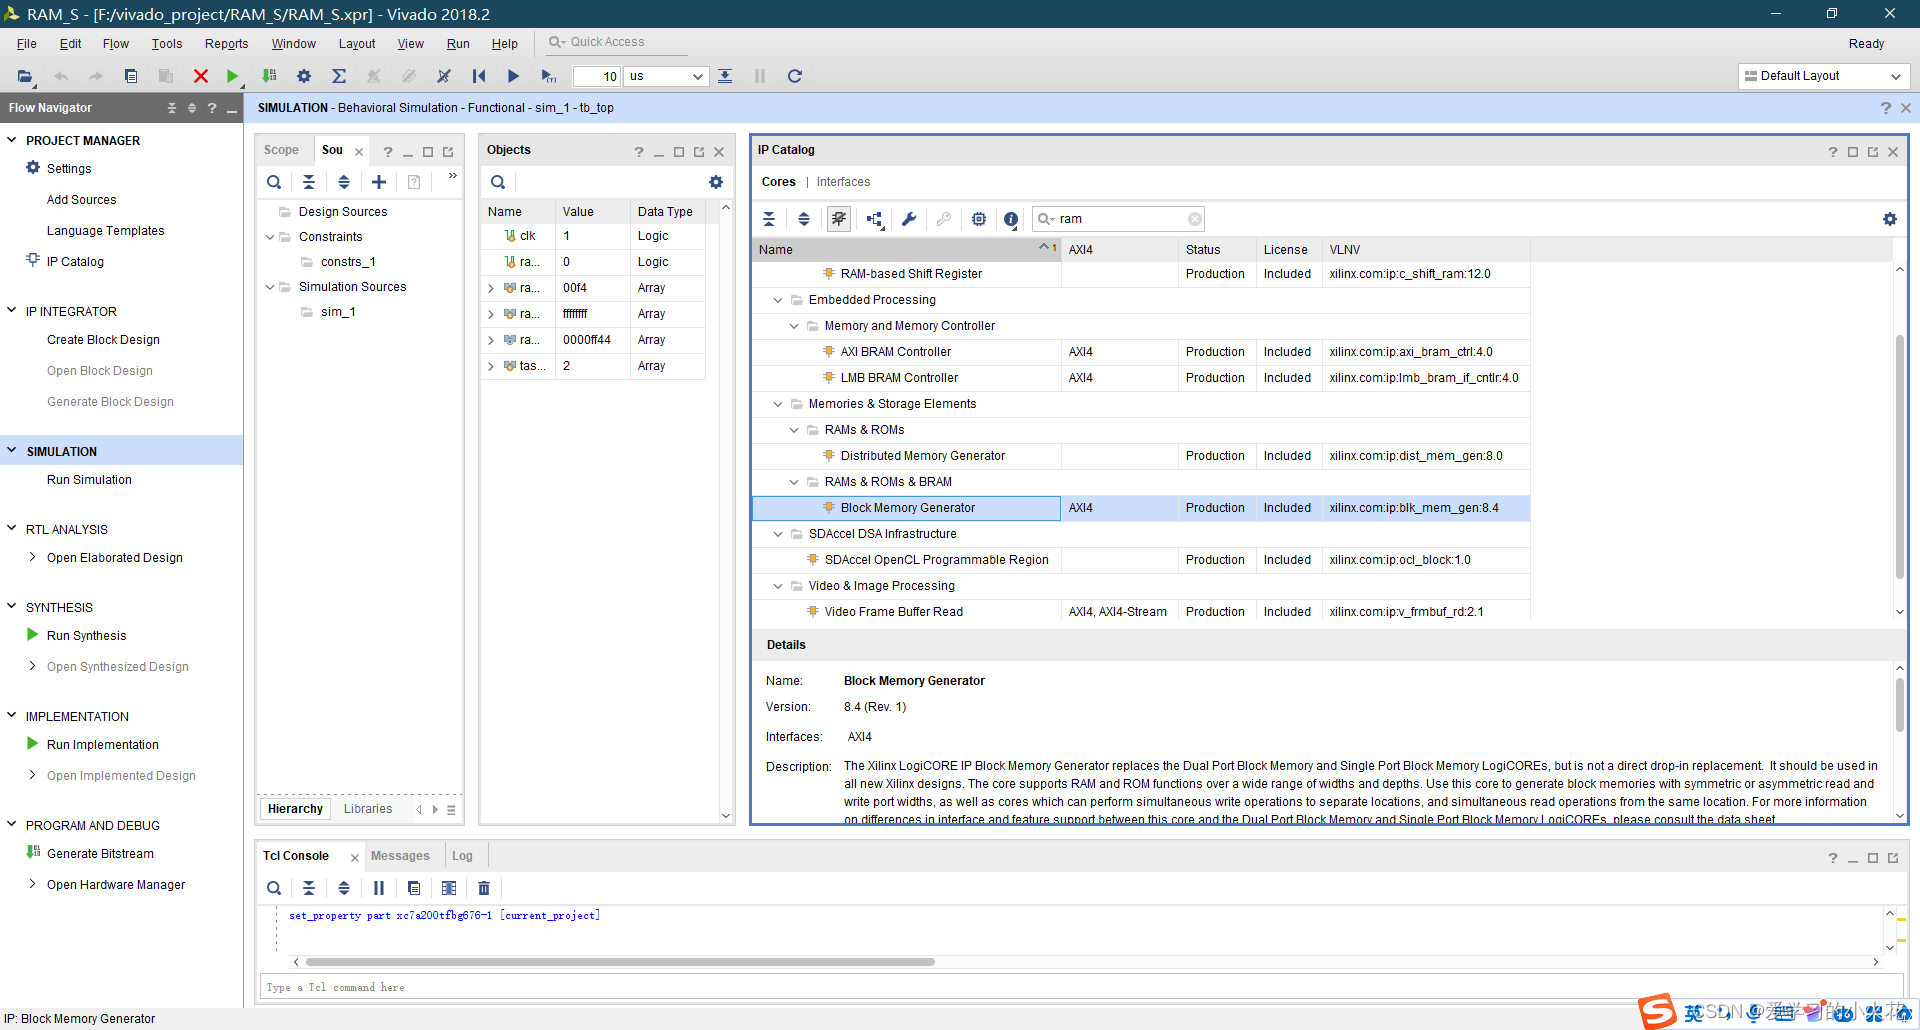Collapse the Memories & Storage Elements category
The height and width of the screenshot is (1030, 1920).
(x=778, y=404)
